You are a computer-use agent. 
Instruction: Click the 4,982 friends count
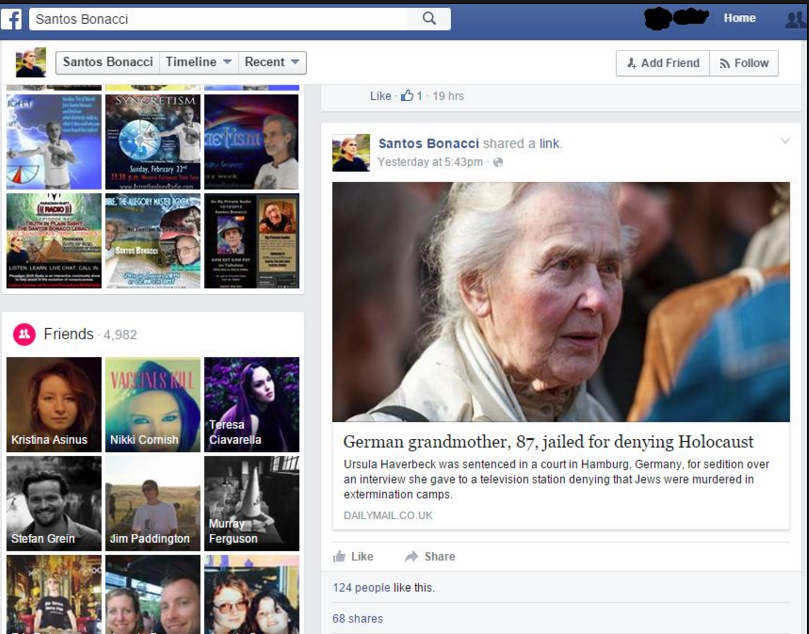120,335
